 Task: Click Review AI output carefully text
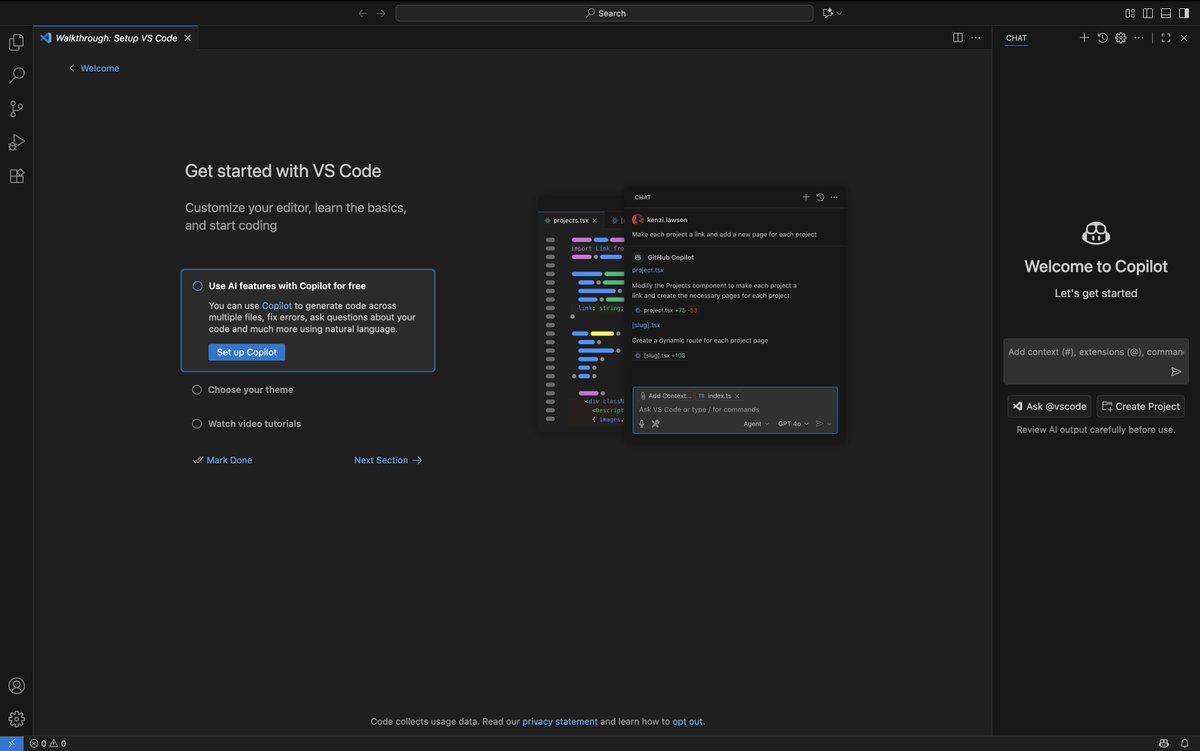click(1096, 430)
